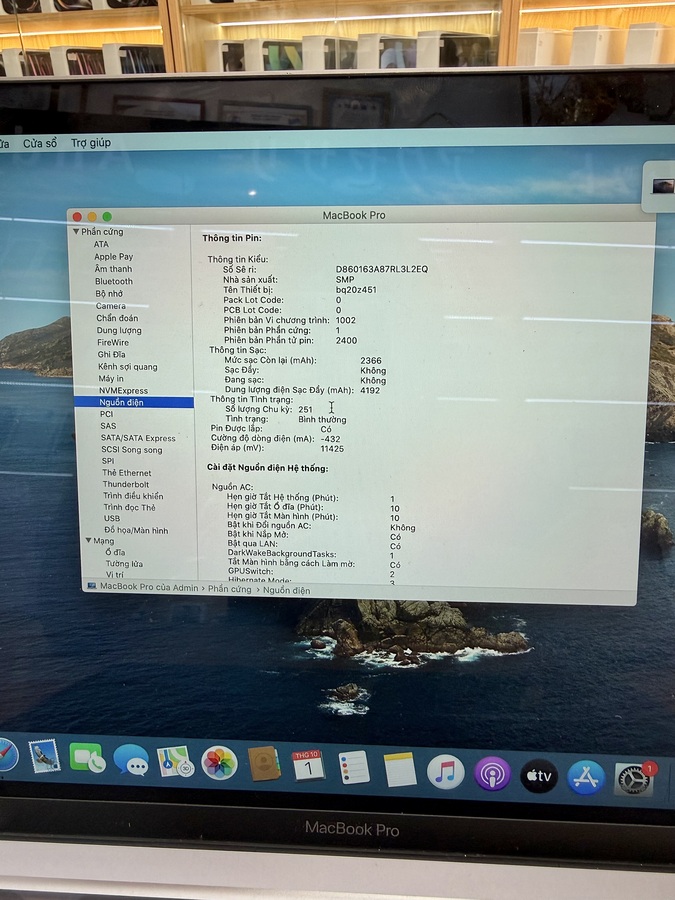Open the Photos app in the Dock
The width and height of the screenshot is (675, 900).
[x=219, y=762]
